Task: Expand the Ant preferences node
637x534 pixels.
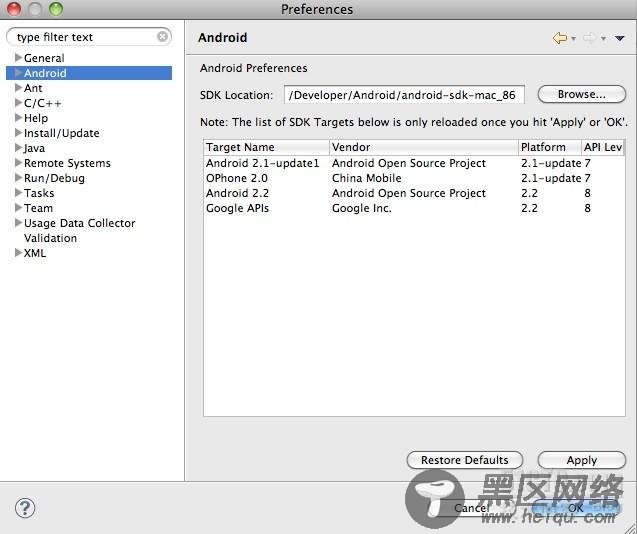Action: tap(18, 88)
